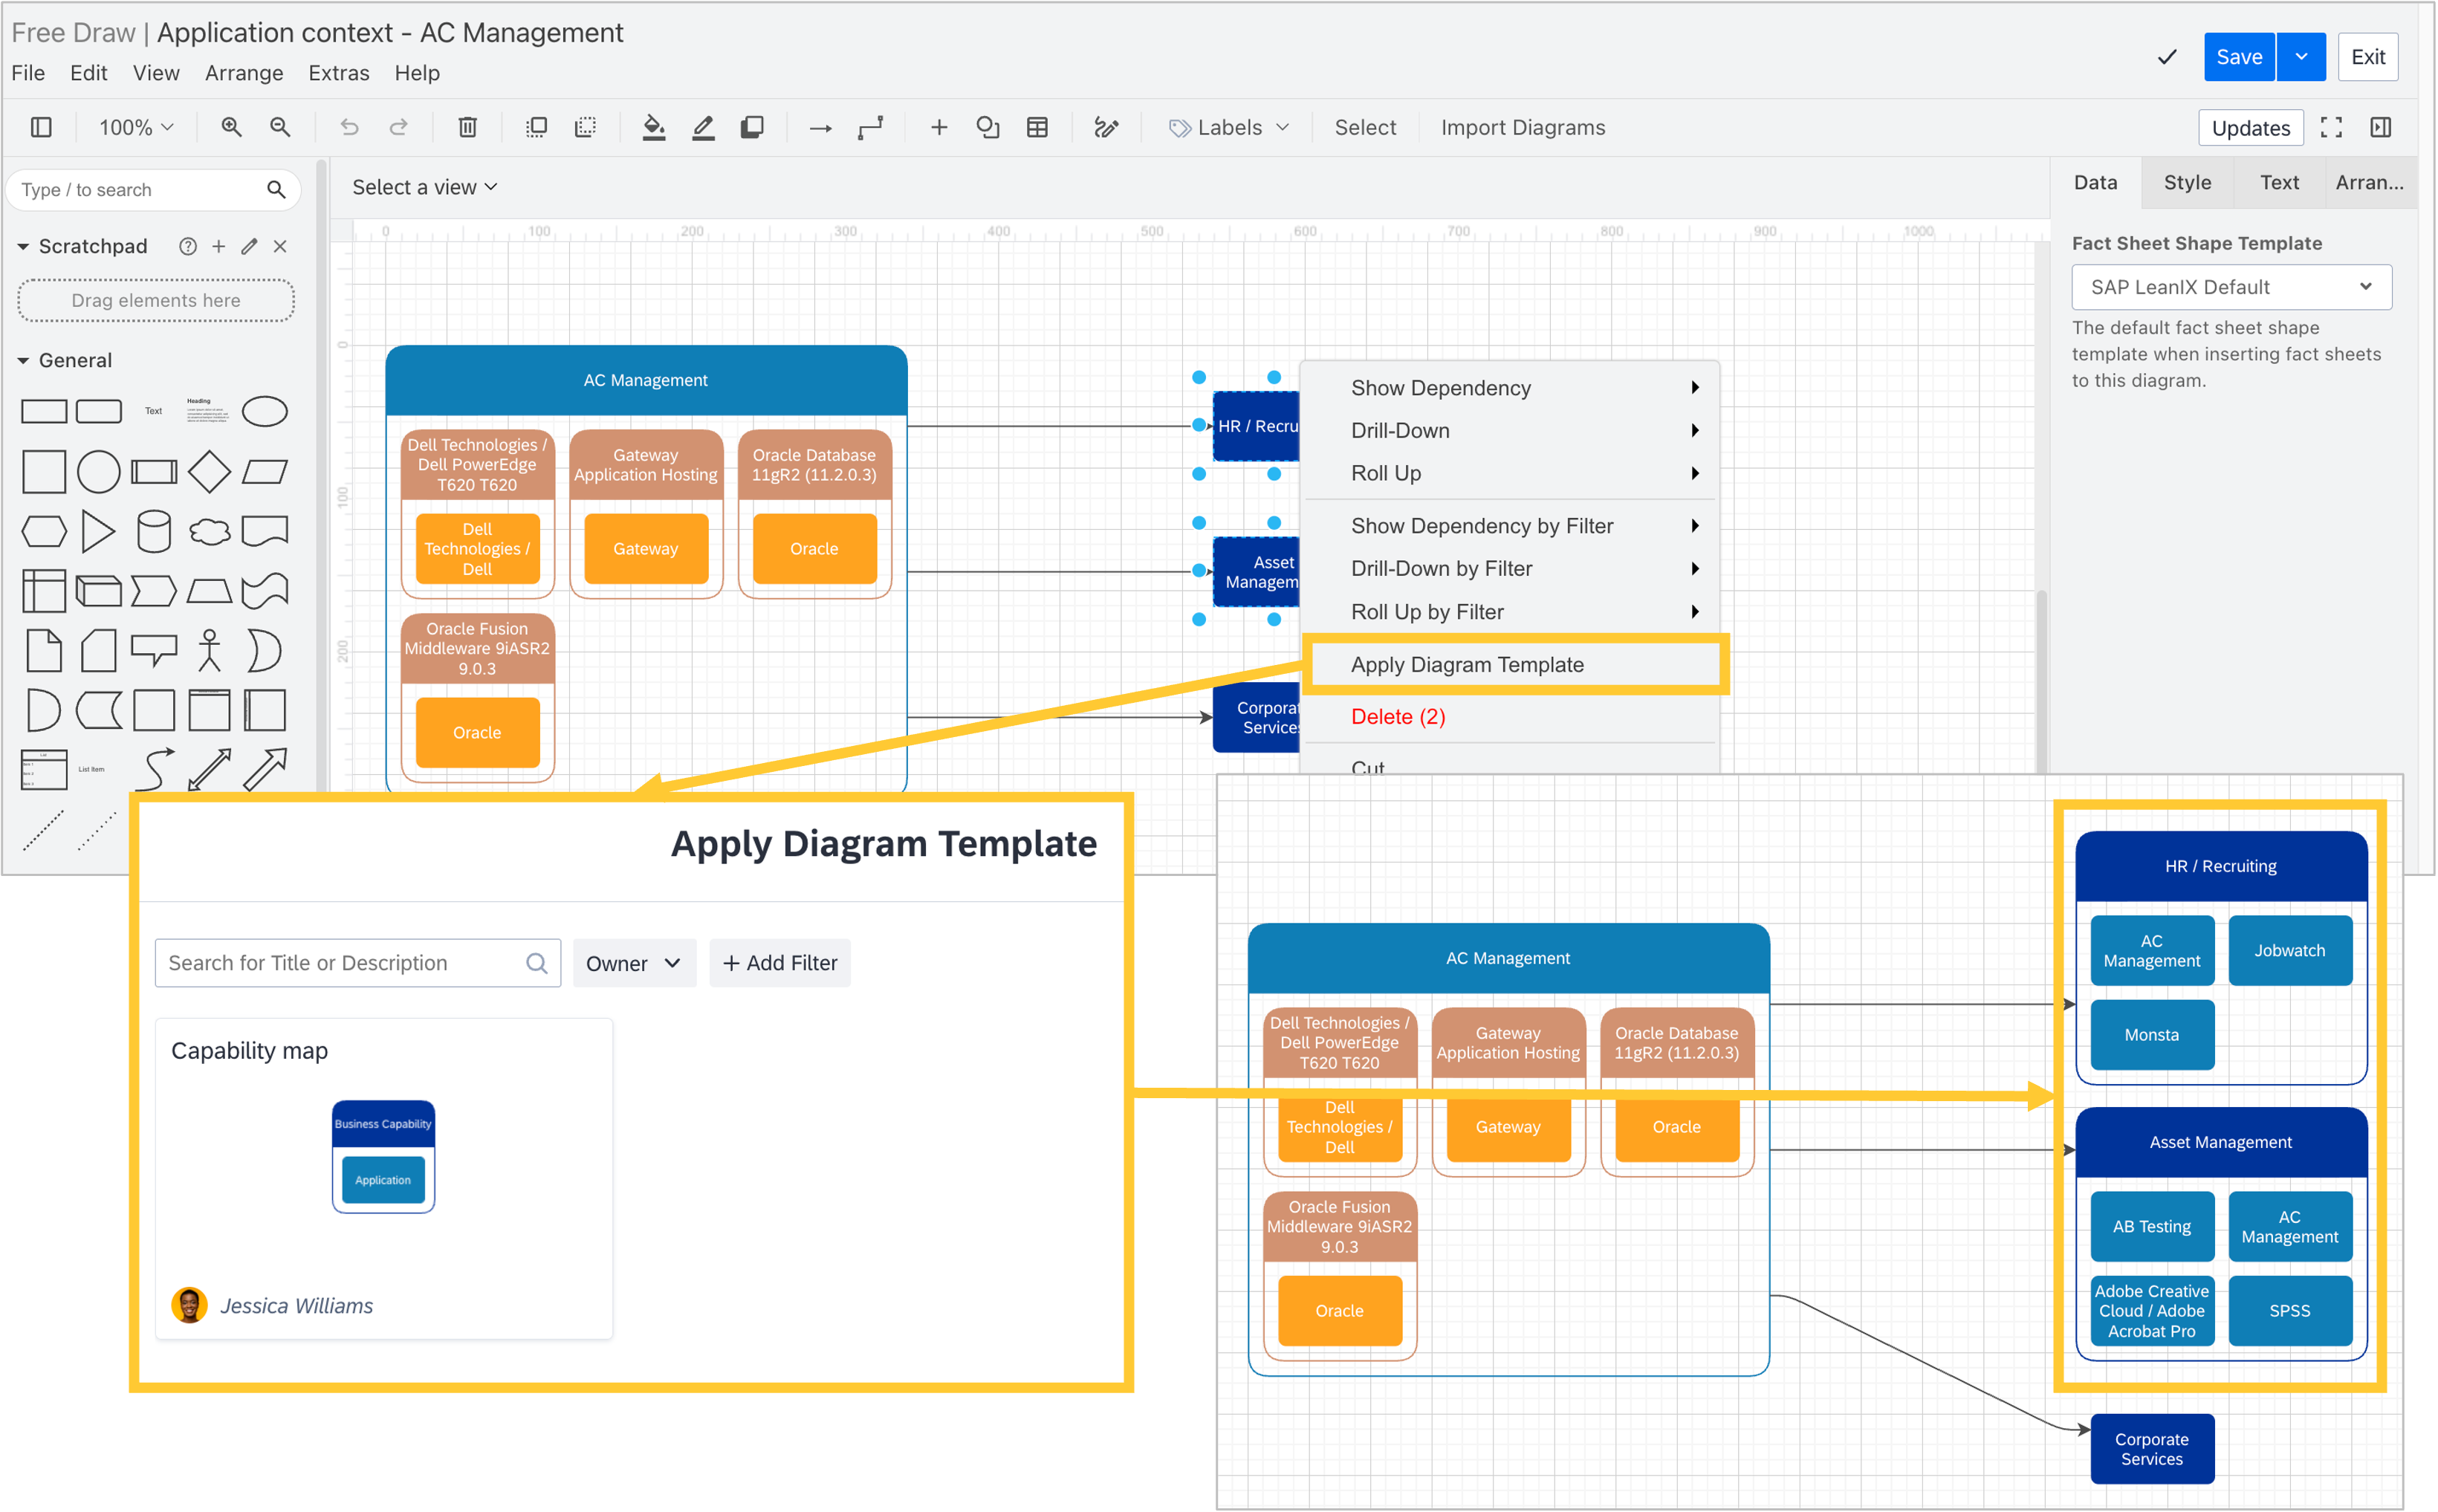
Task: Expand the Select a view dropdown
Action: click(x=424, y=187)
